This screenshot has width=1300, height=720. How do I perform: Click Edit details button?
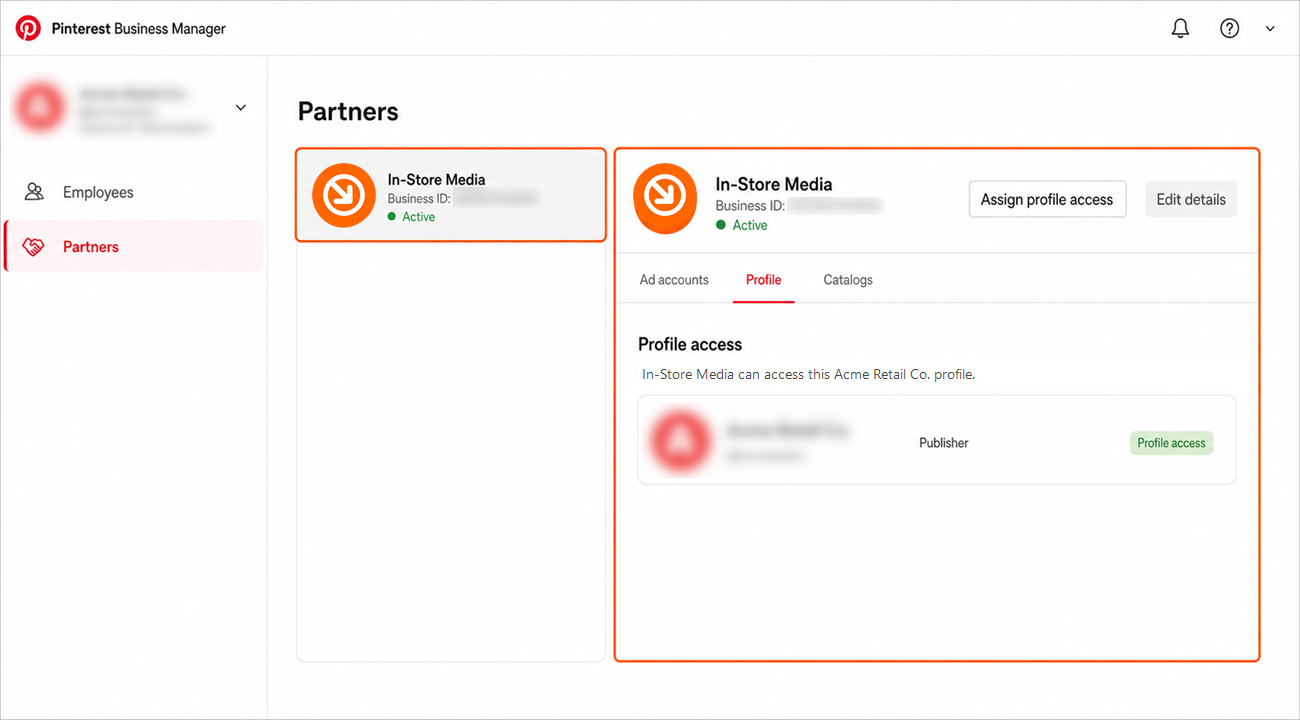click(x=1191, y=199)
